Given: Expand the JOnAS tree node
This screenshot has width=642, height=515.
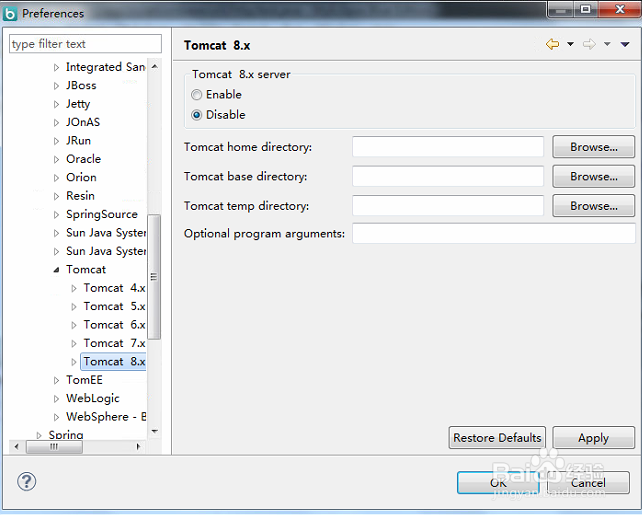Looking at the screenshot, I should pos(57,123).
